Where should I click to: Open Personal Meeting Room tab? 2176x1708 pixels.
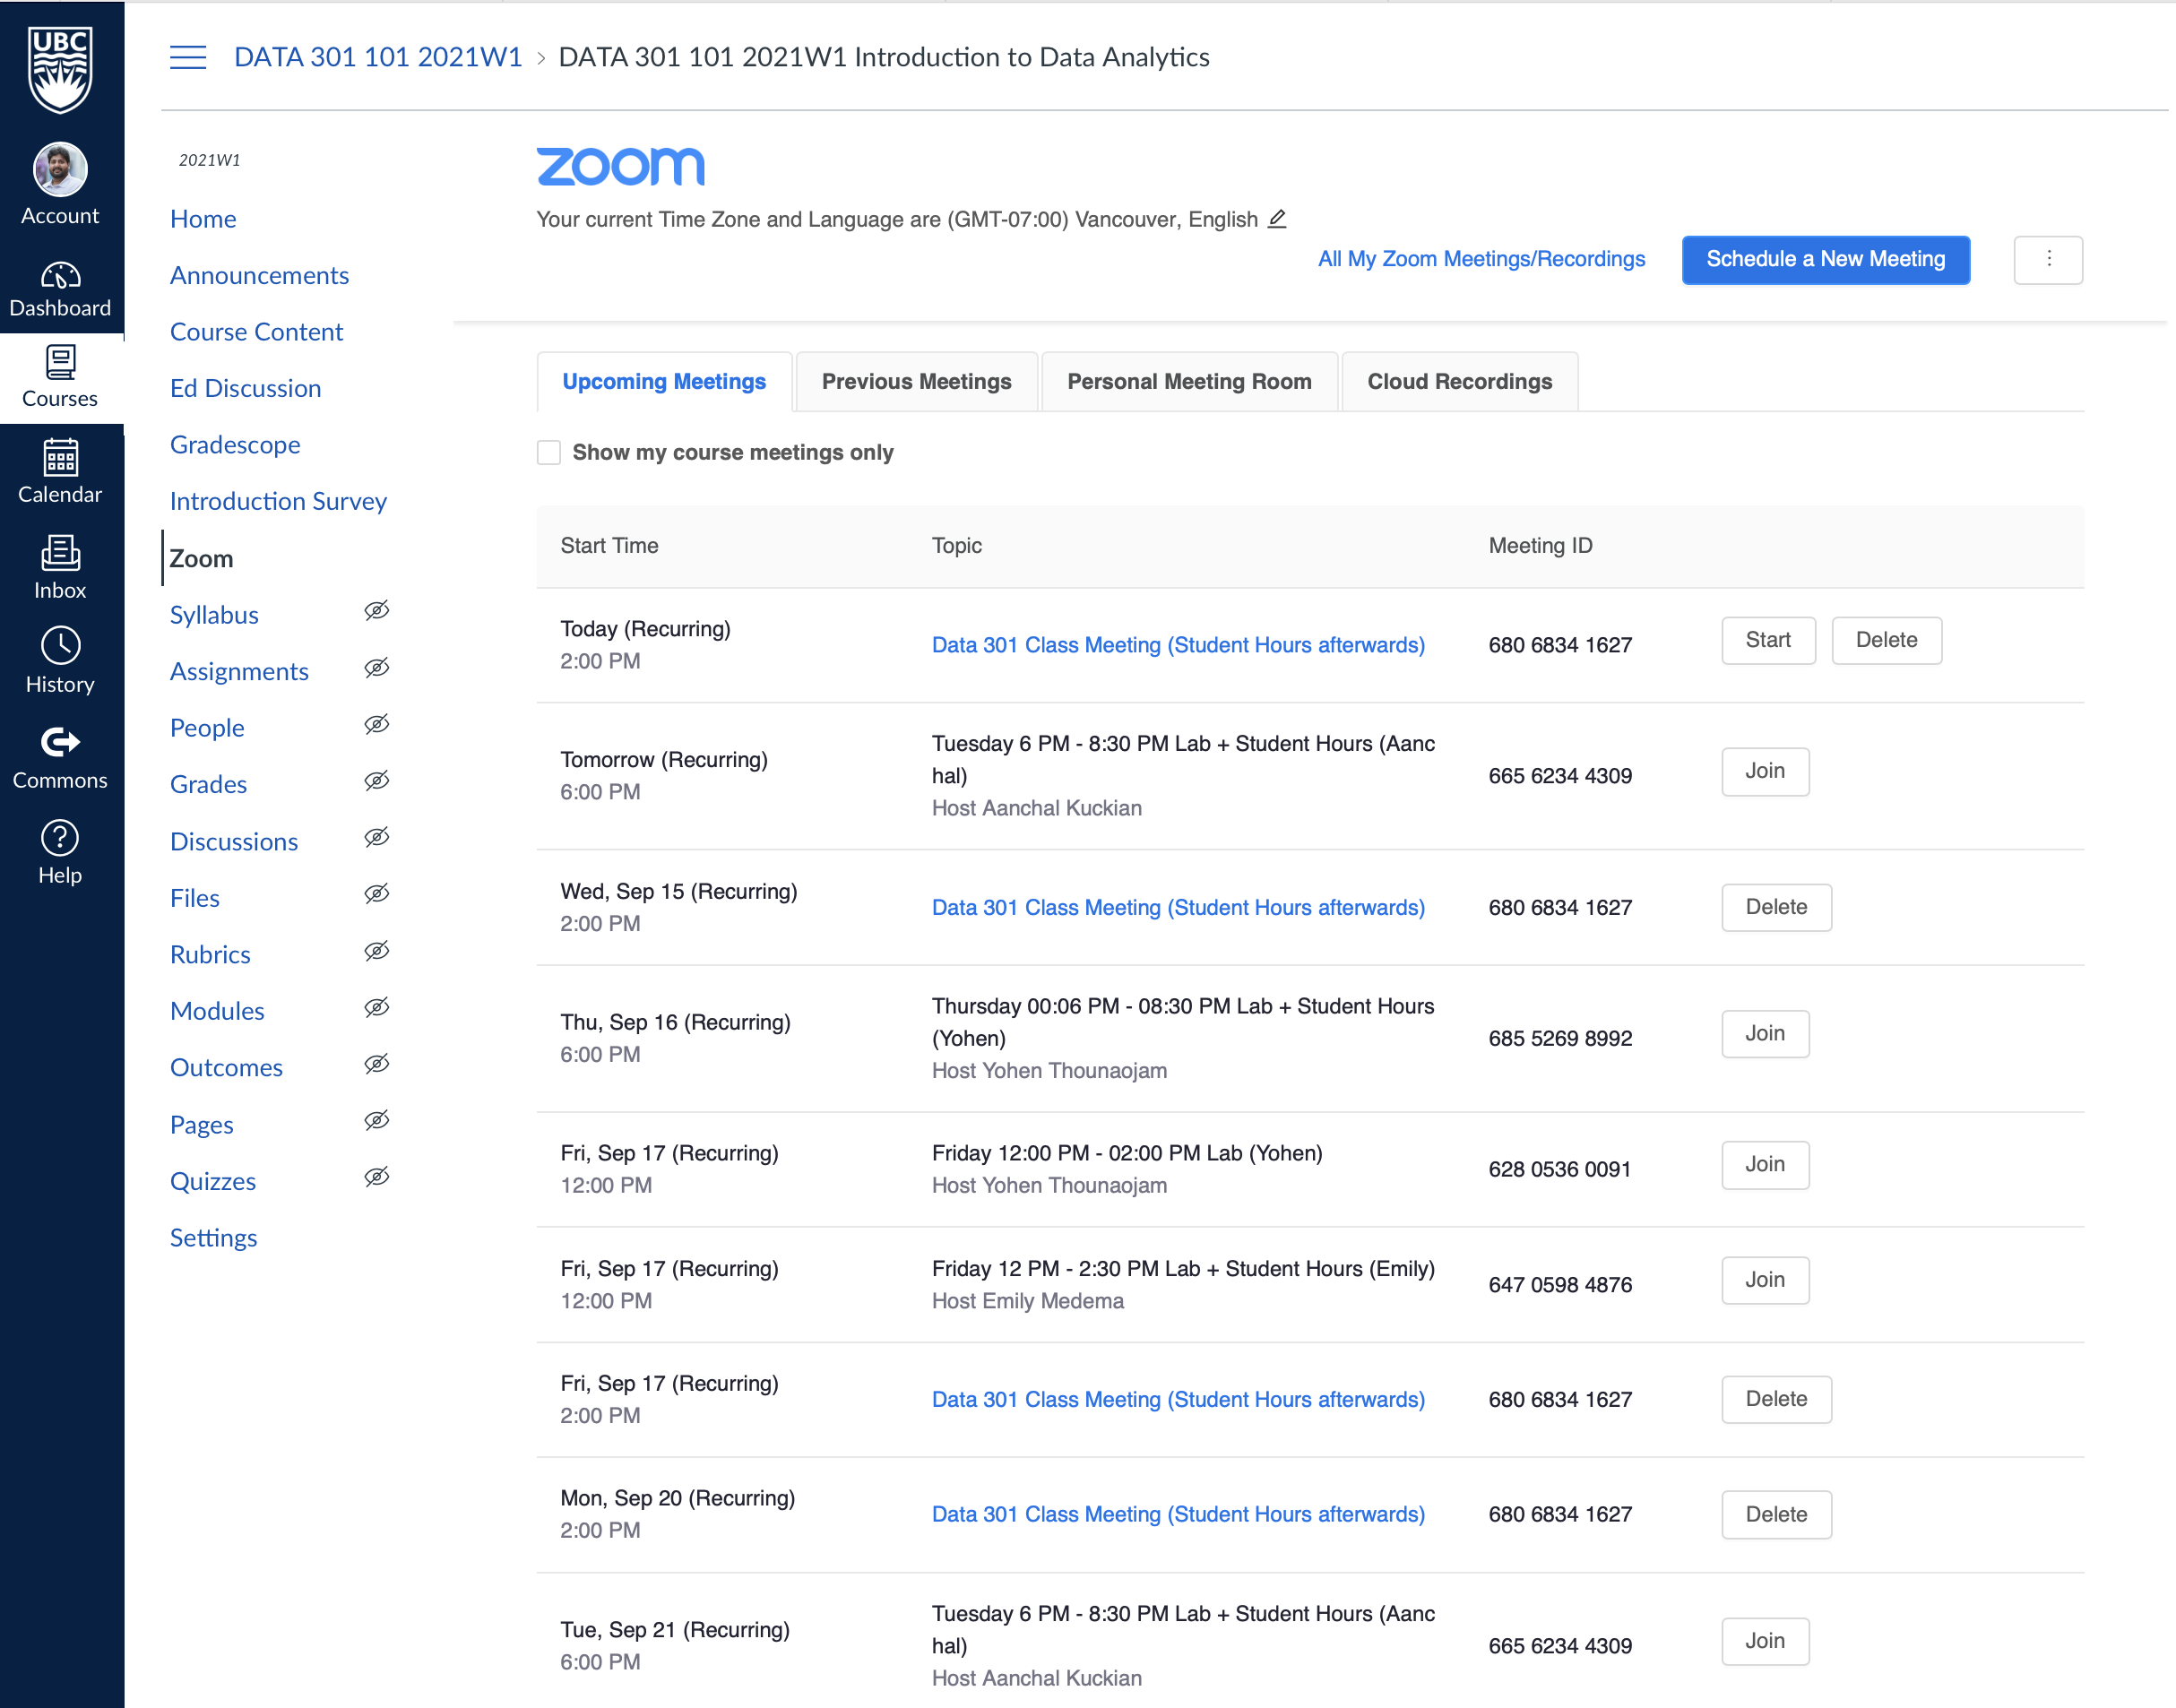pos(1189,382)
